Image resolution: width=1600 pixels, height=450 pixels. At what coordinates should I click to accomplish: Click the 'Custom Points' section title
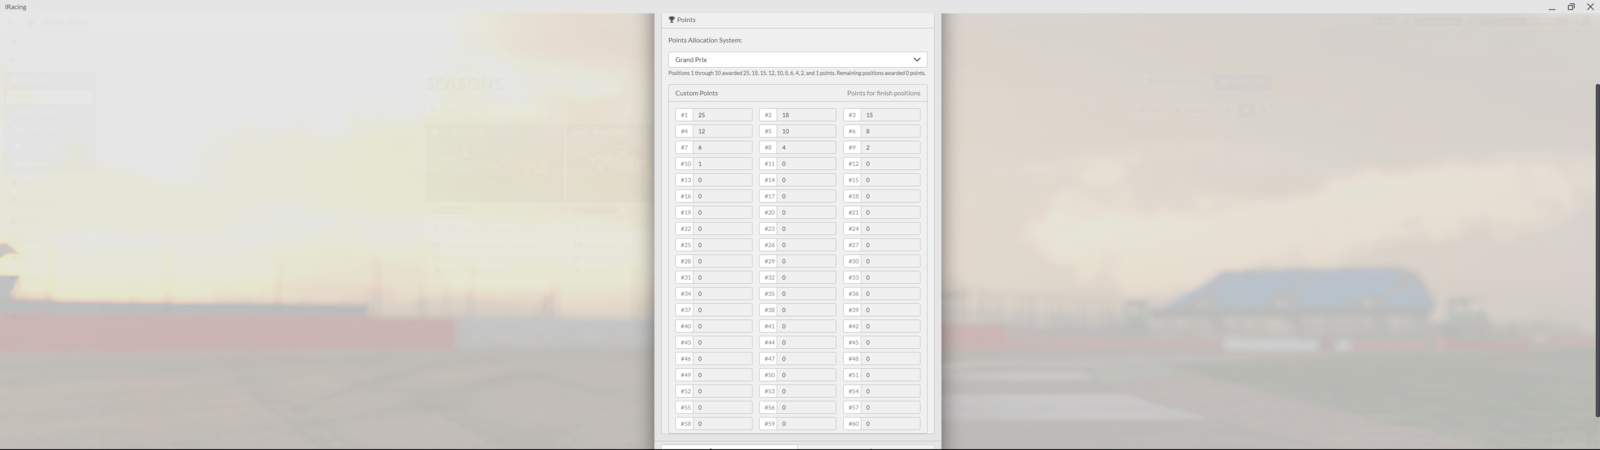tap(696, 93)
